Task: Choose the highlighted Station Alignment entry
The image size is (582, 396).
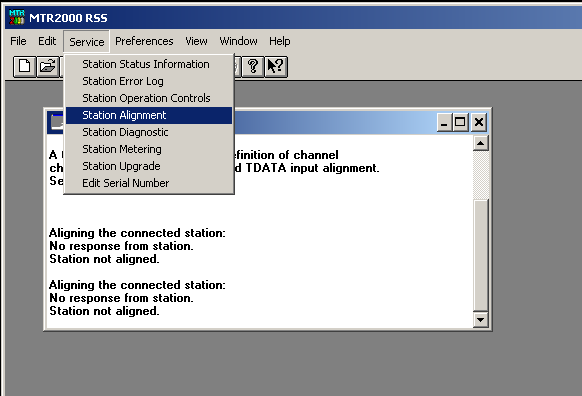Action: point(149,115)
